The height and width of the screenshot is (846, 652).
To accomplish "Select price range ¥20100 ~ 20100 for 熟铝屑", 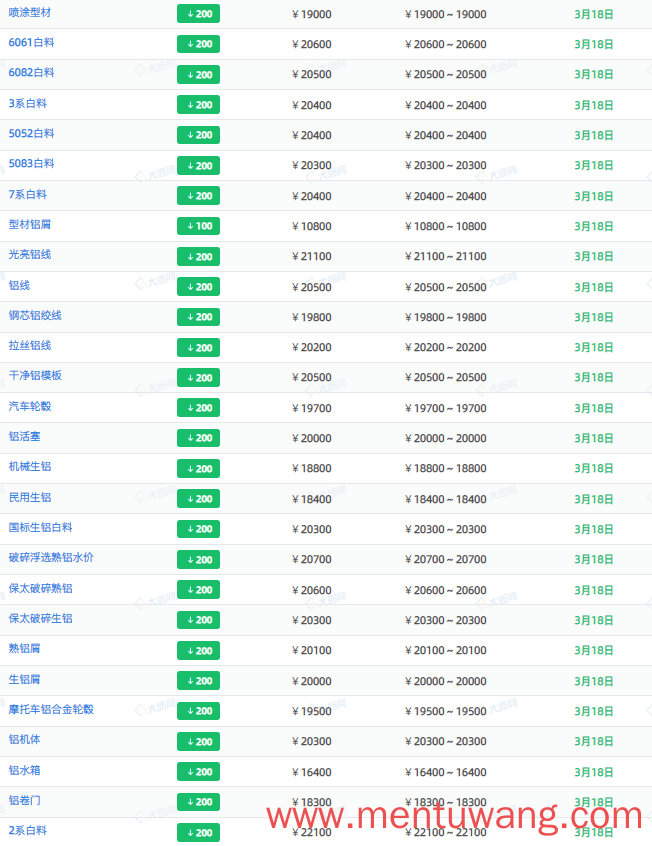I will (x=446, y=651).
